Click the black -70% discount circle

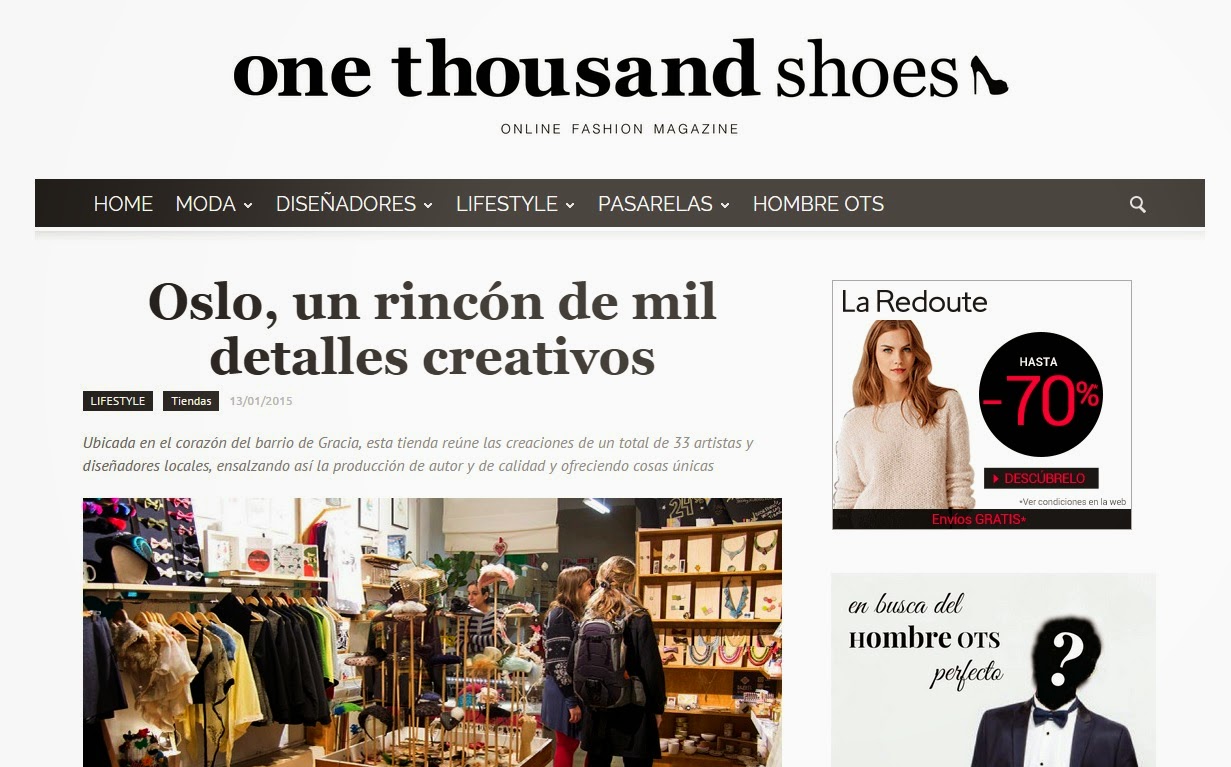[1040, 394]
